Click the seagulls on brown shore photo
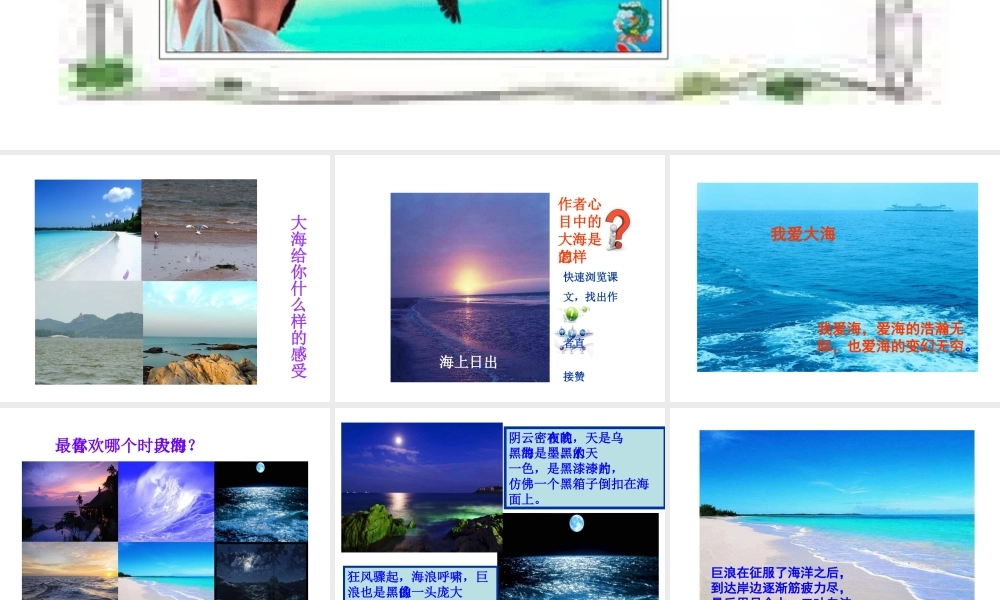 click(199, 230)
